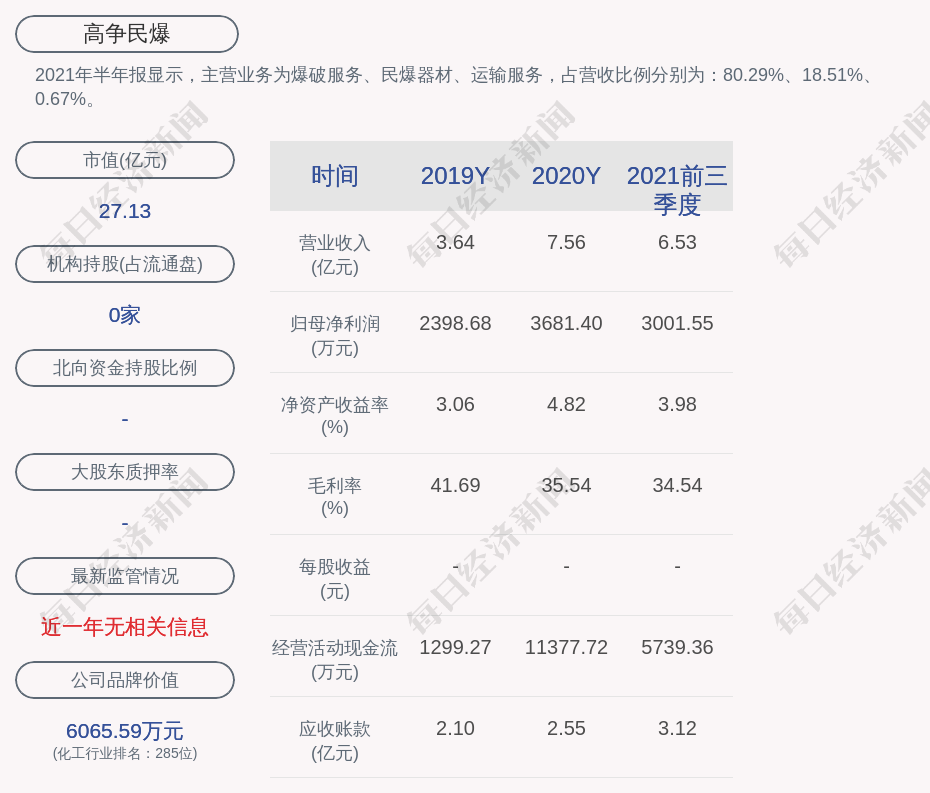Click the 高争民爆 company name pill
The image size is (930, 793).
coord(127,34)
